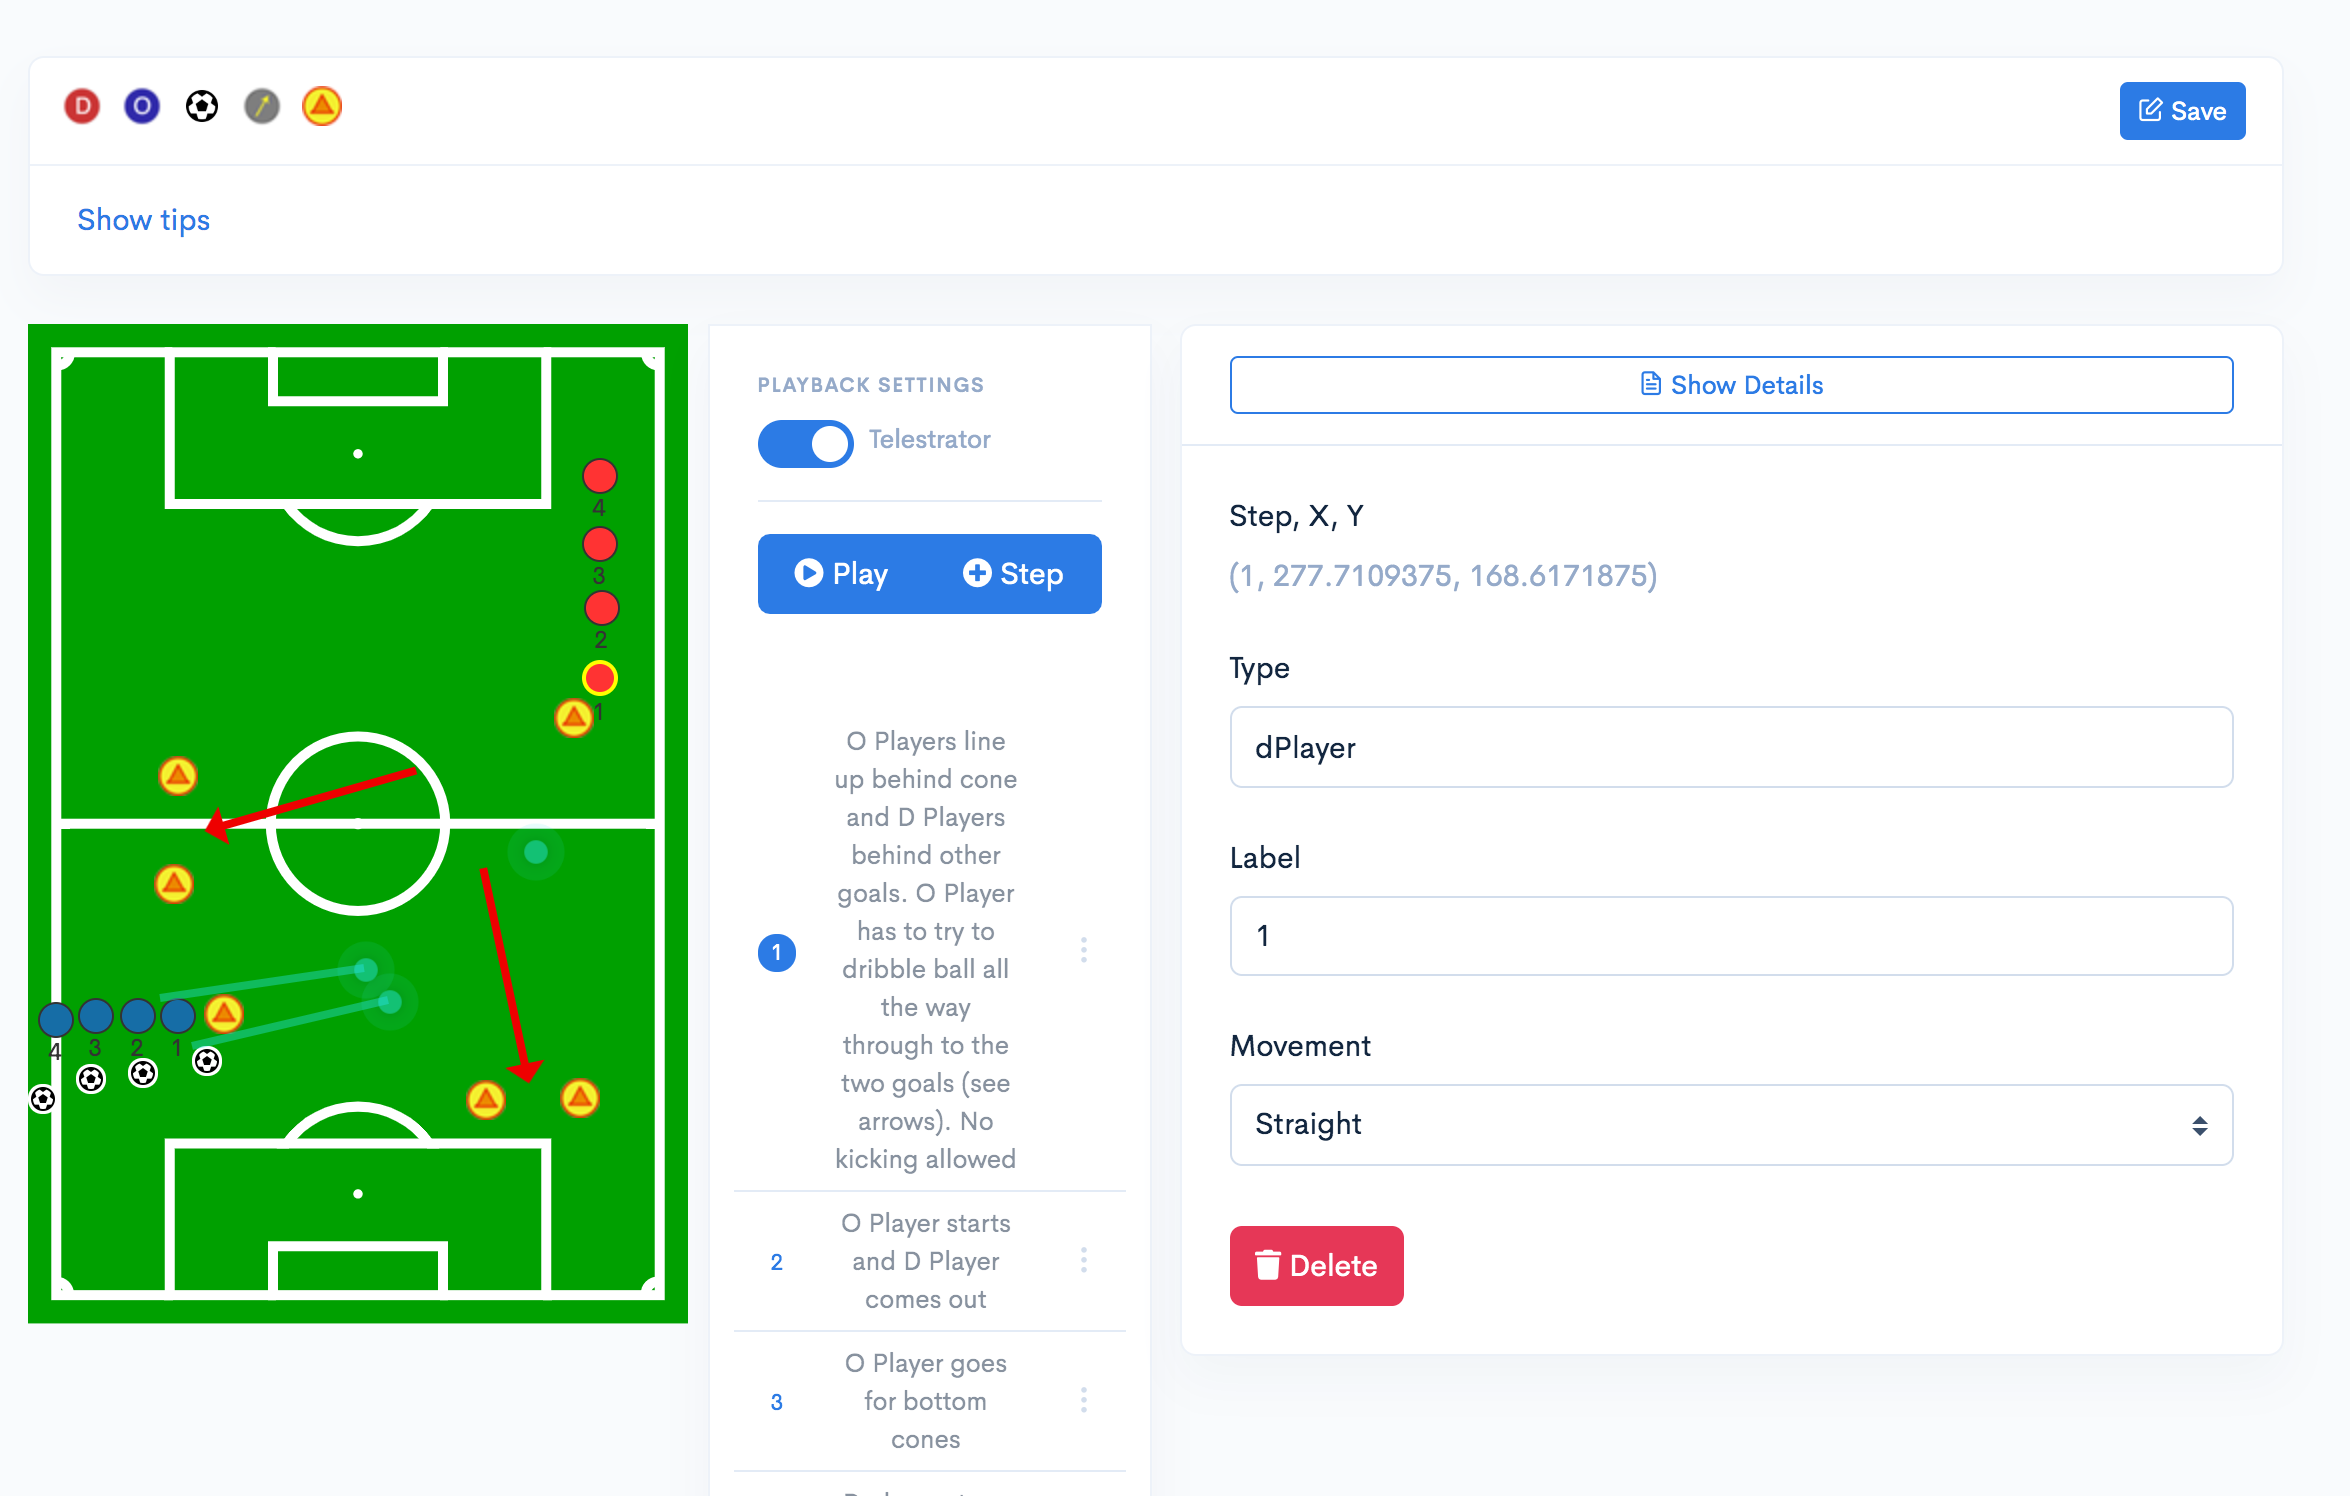Click the highlighted red D player 1
Viewport: 2350px width, 1496px height.
tap(600, 678)
